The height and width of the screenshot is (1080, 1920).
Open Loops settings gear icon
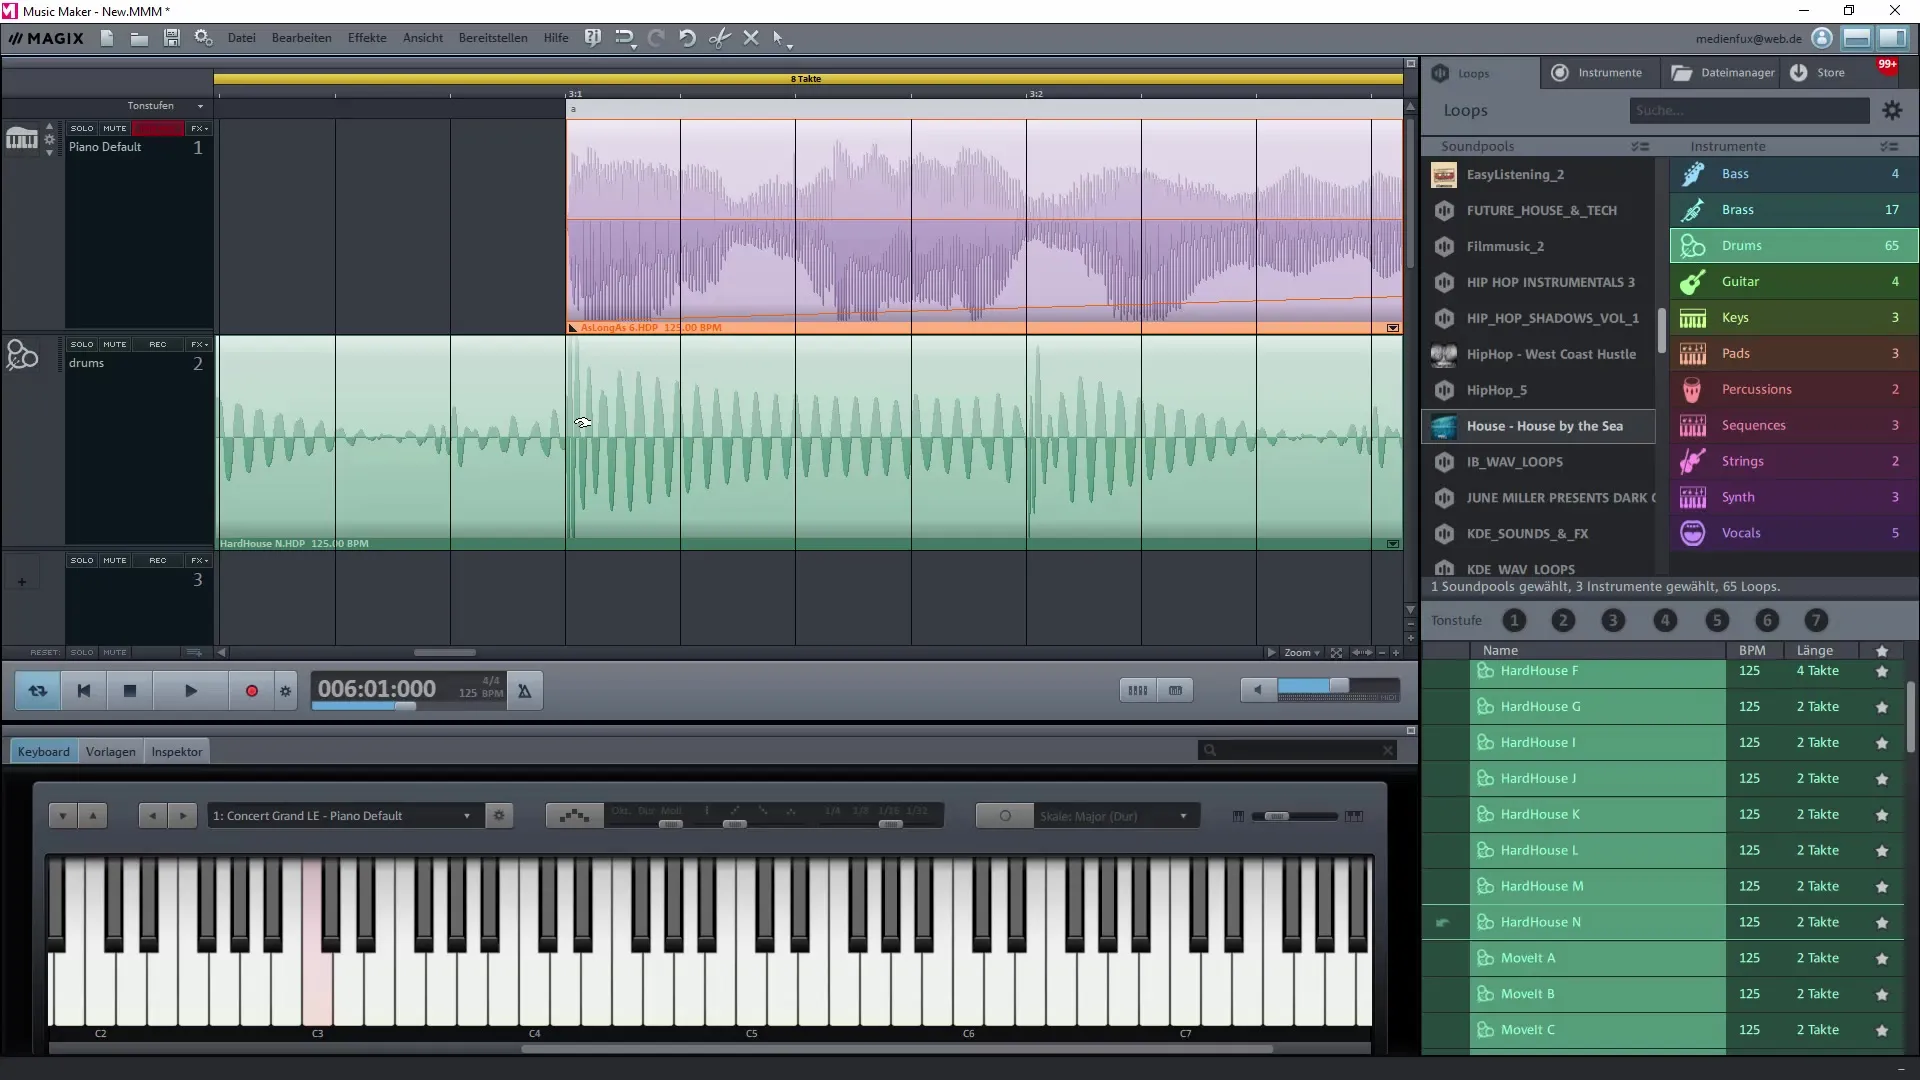pyautogui.click(x=1892, y=110)
